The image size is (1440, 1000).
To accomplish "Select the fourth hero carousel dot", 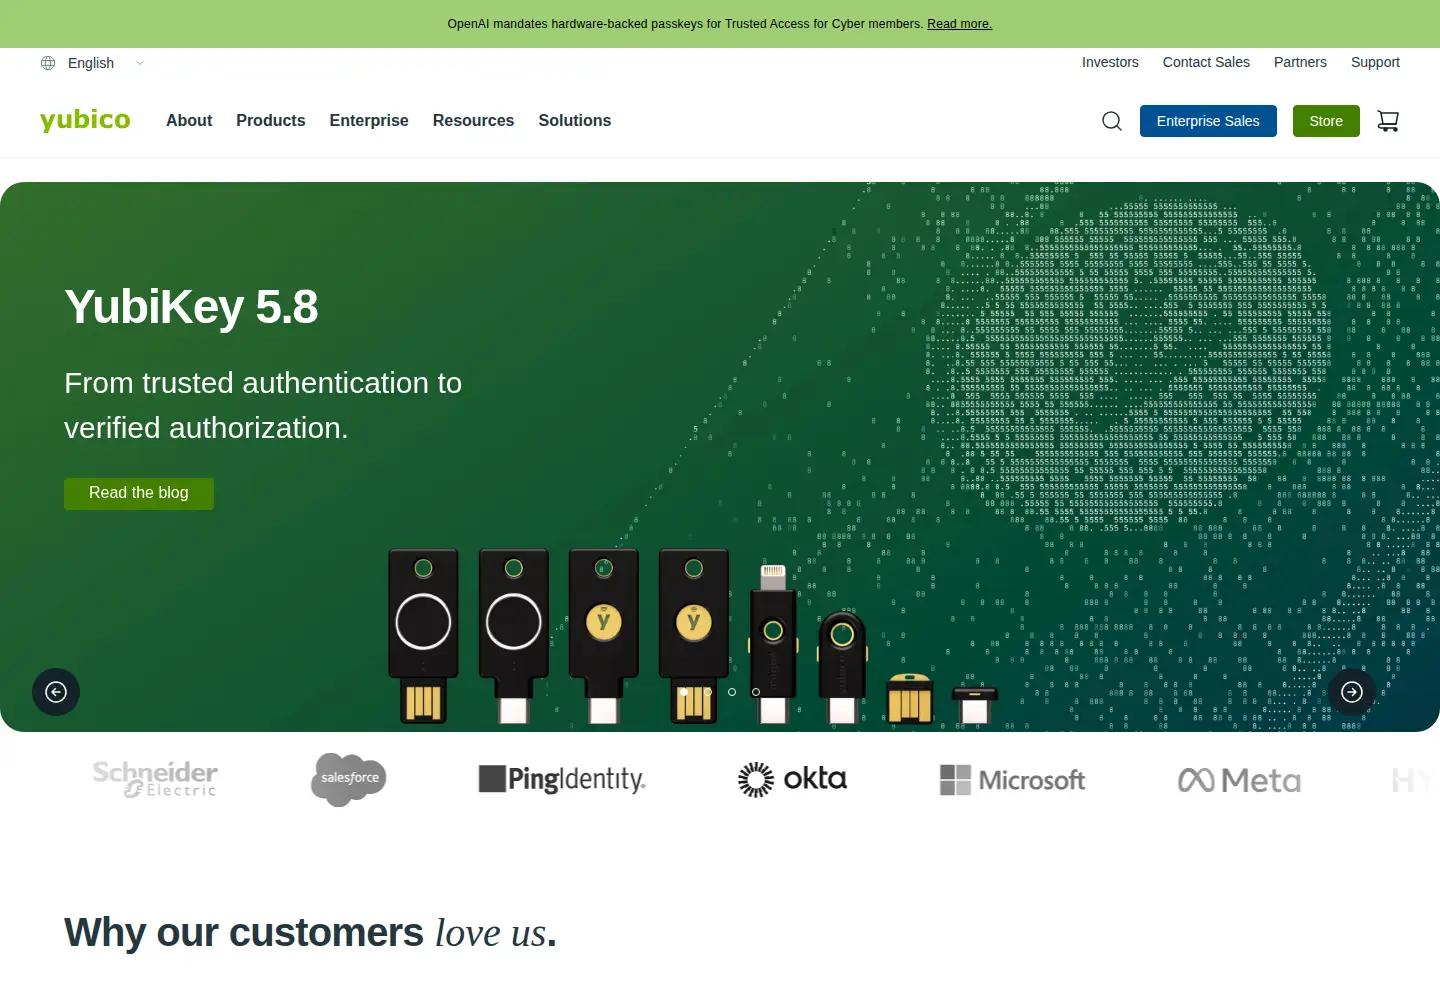I will 756,692.
